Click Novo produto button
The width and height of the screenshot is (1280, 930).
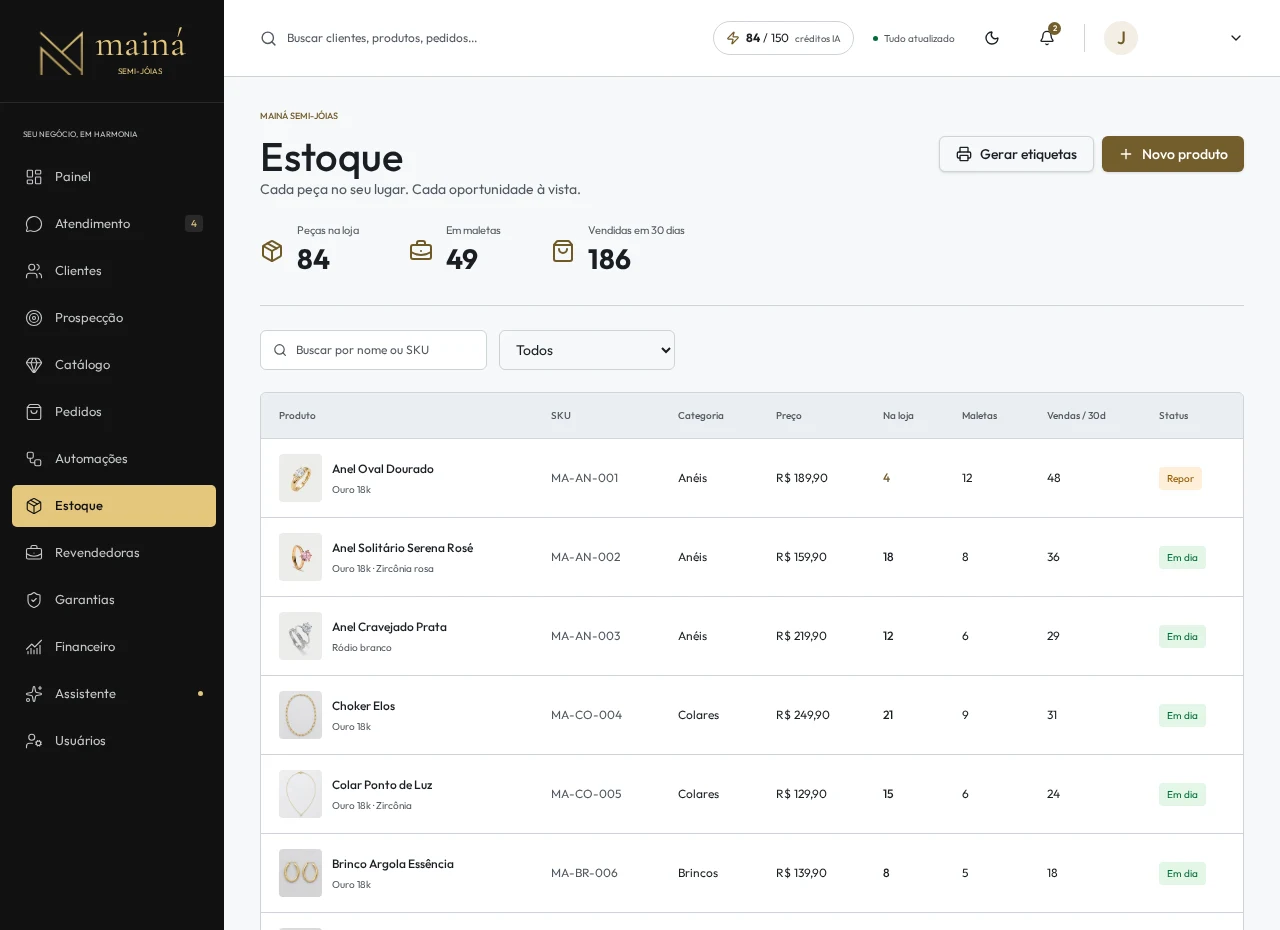1173,154
